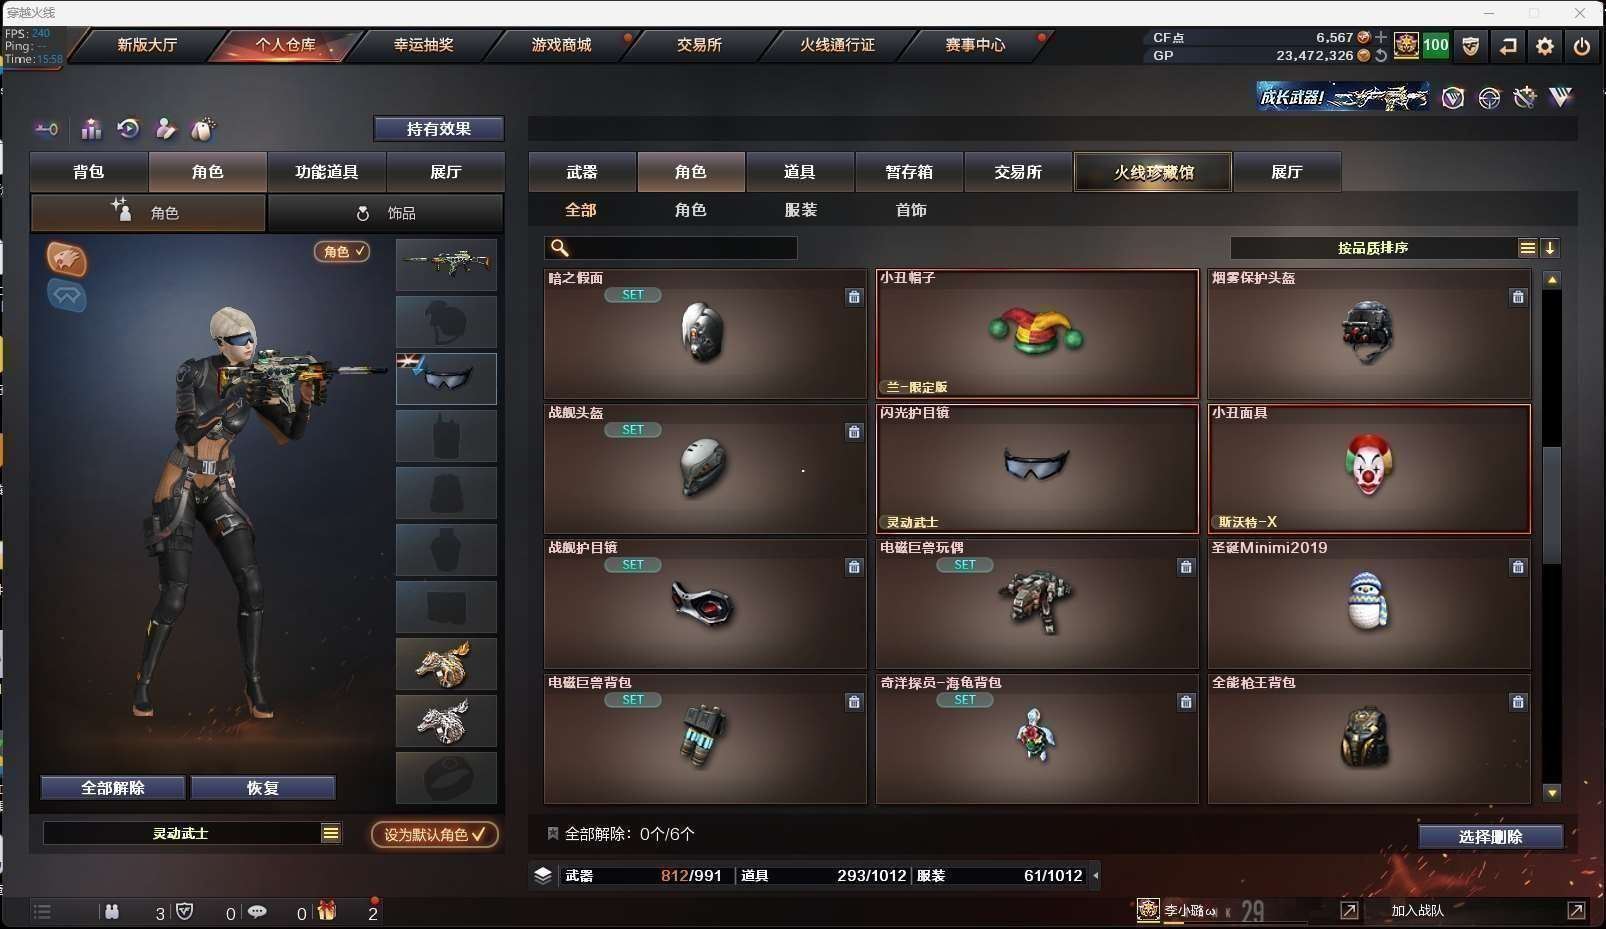1606x929 pixels.
Task: Click the 全部解除 button
Action: [113, 788]
